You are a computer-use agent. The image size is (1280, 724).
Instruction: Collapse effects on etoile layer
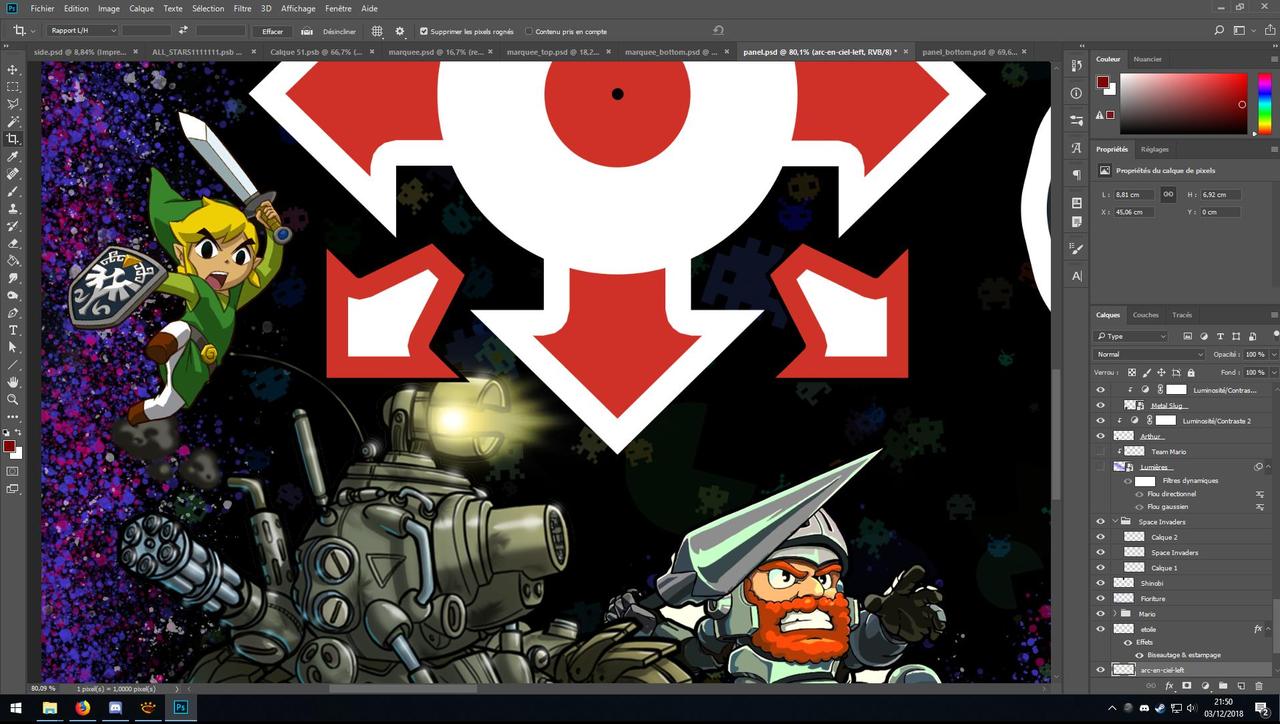pos(1270,629)
